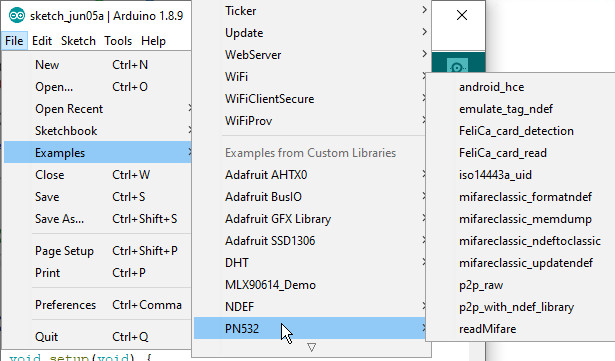Screen dimensions: 615x361
Task: Expand the NDEF library examples
Action: [310, 306]
